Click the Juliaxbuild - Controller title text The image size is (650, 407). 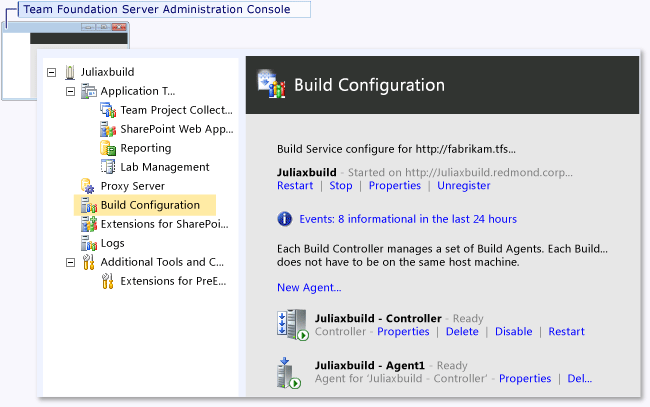tap(378, 318)
